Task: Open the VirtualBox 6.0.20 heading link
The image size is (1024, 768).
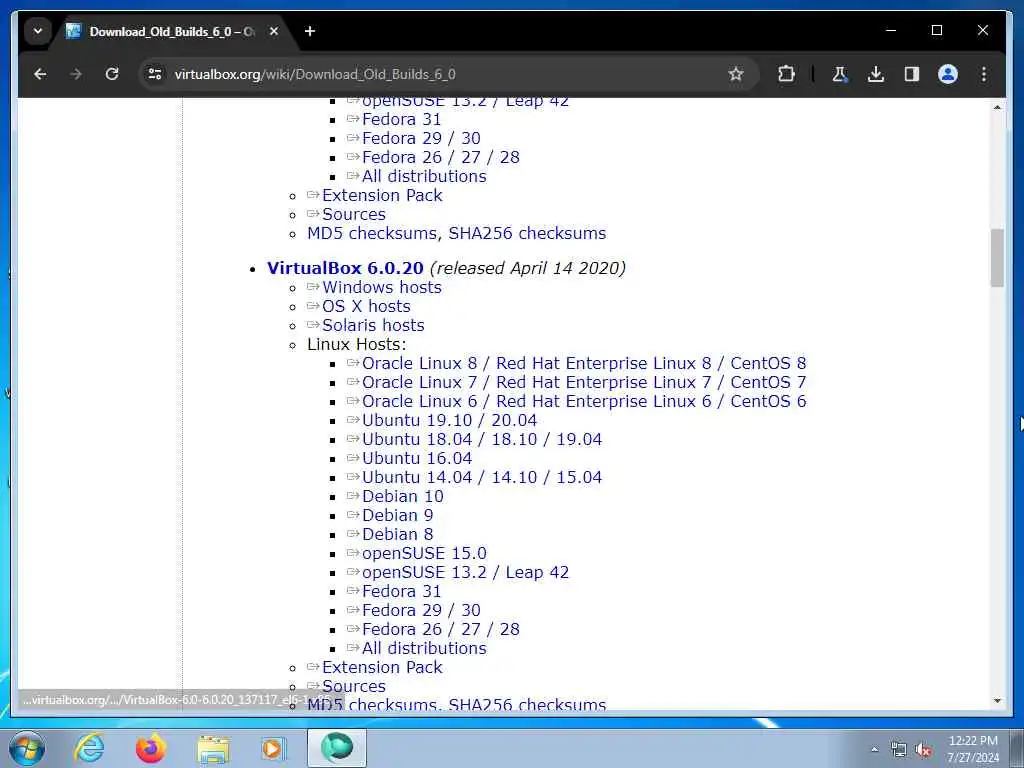Action: coord(345,268)
